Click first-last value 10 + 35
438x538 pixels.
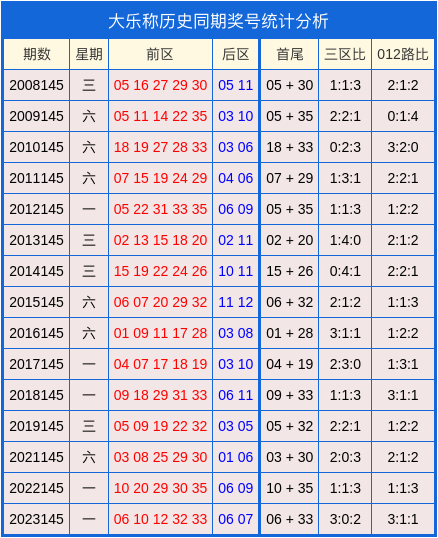[x=290, y=488]
